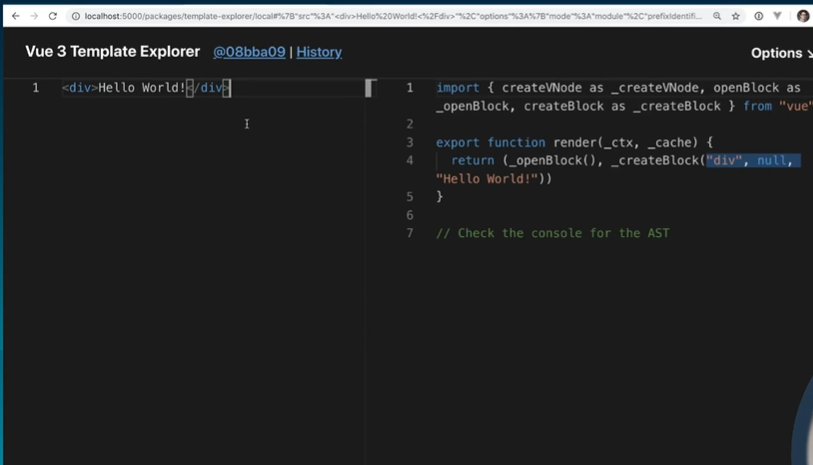
Task: Place cursor in the template editor line 1
Action: tap(213, 88)
